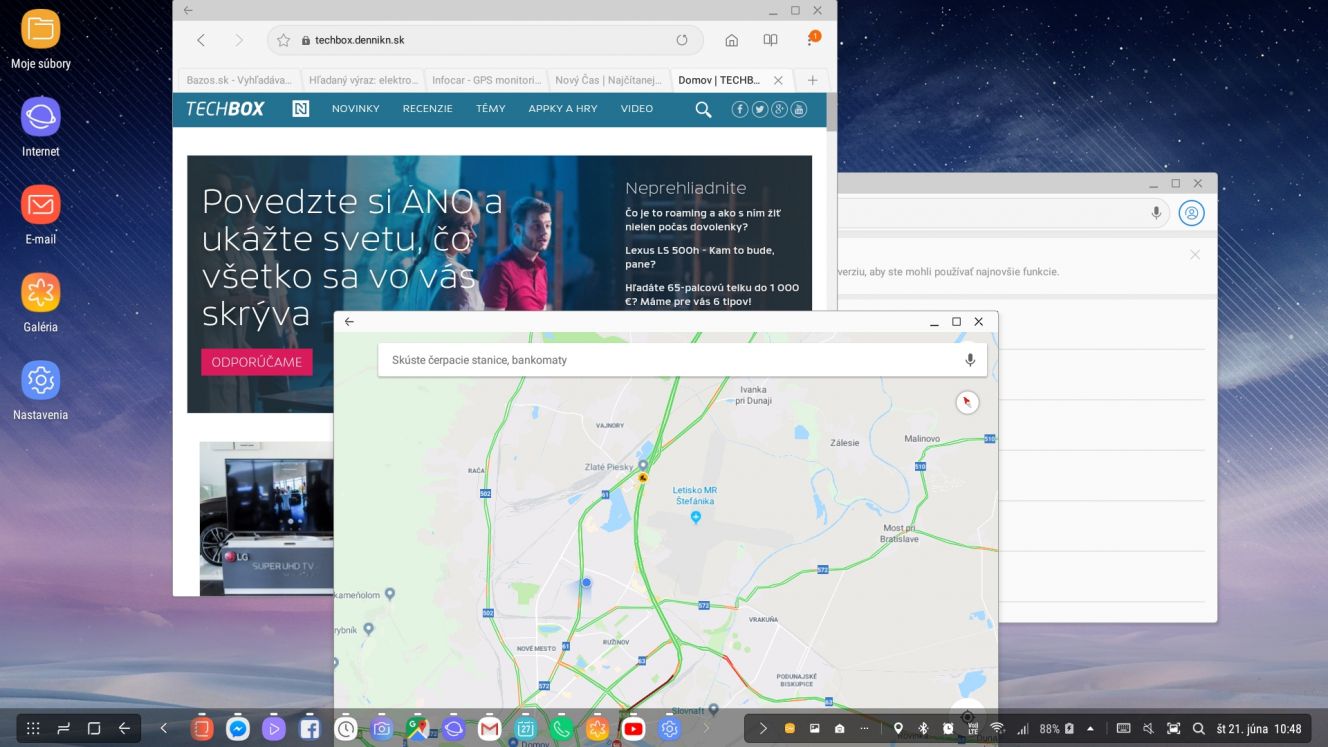The width and height of the screenshot is (1328, 747).
Task: Open on-screen keyboard tray icon
Action: (1123, 729)
